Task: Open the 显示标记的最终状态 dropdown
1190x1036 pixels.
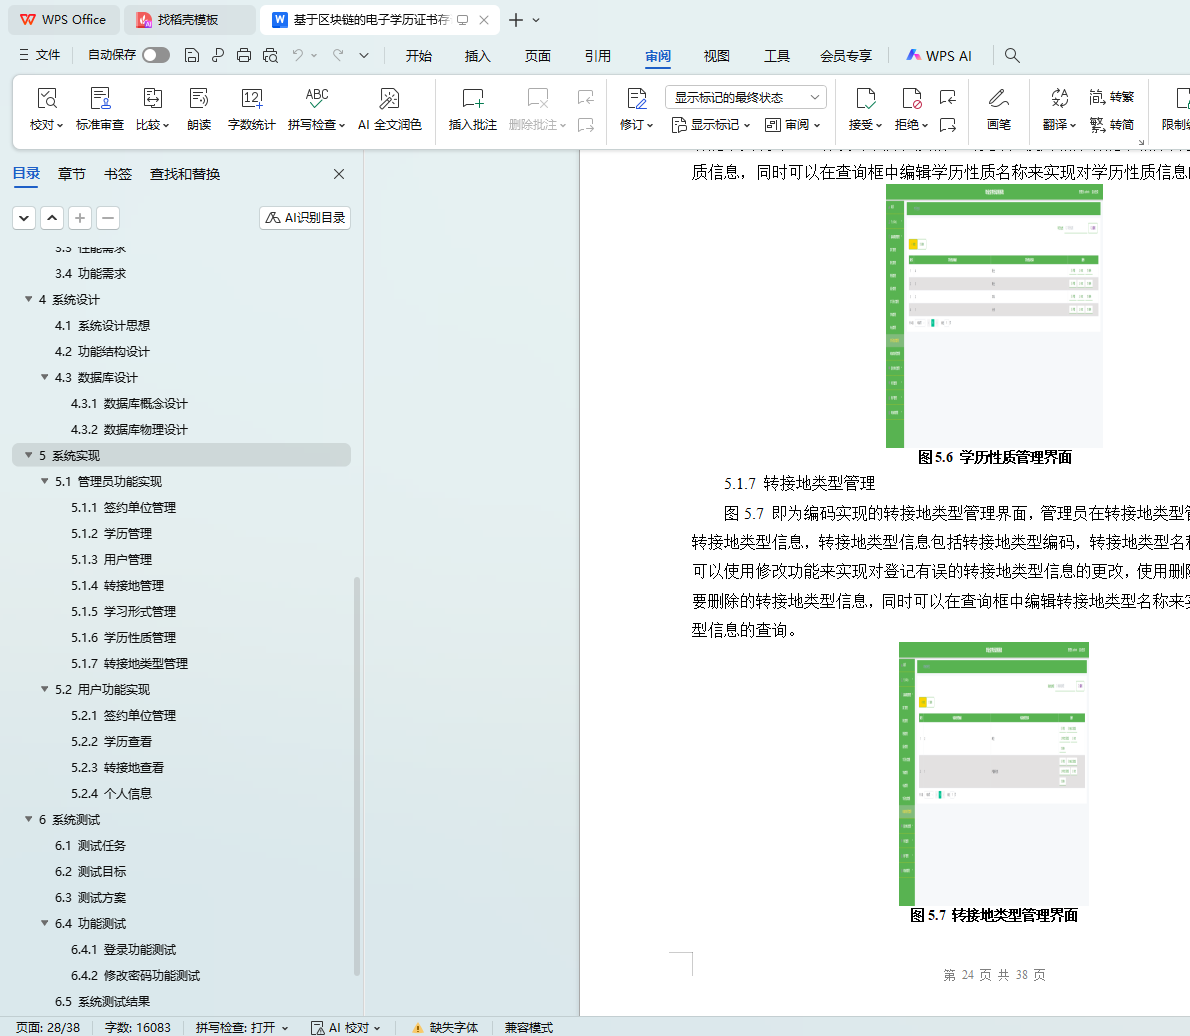Action: (x=745, y=97)
